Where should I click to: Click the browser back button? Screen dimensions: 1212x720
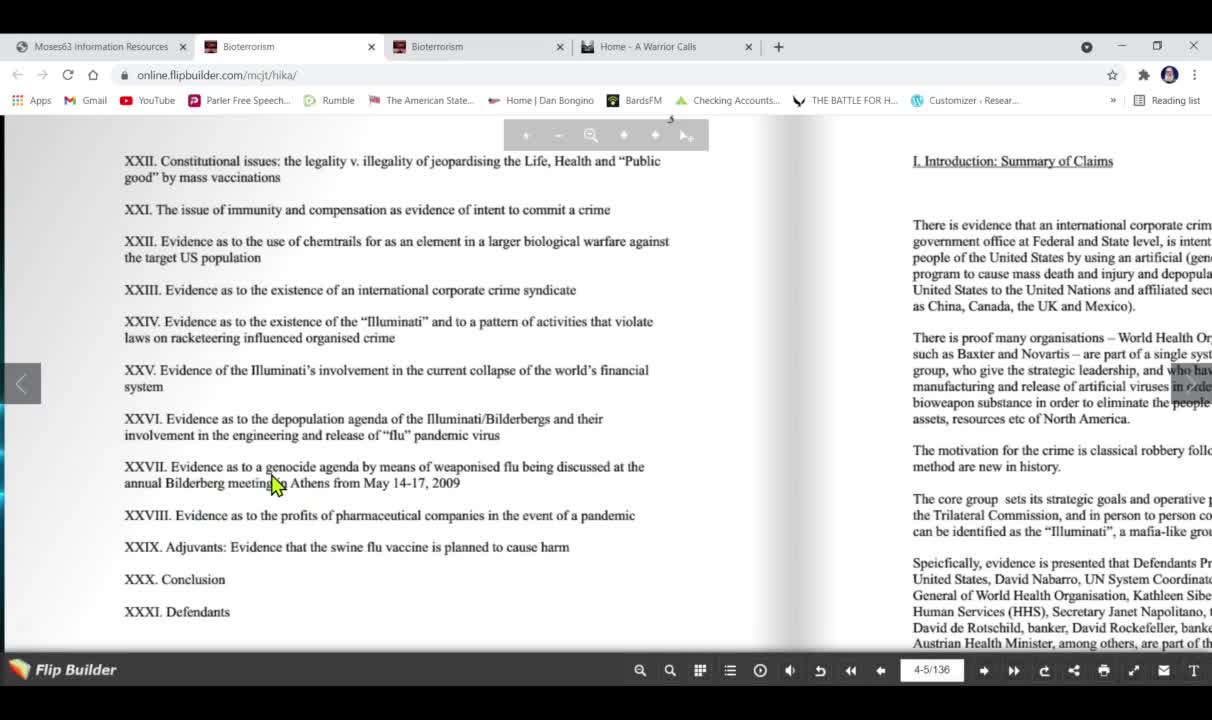(x=17, y=75)
